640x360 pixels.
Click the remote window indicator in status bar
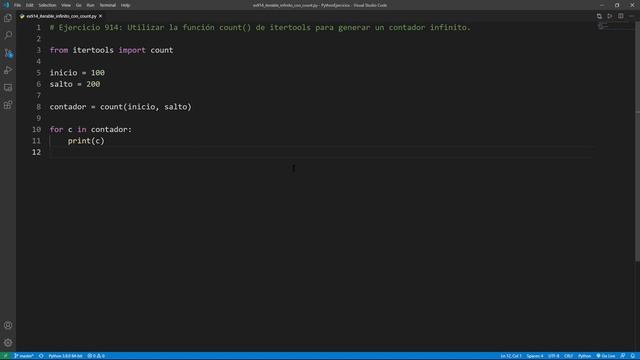click(6, 356)
